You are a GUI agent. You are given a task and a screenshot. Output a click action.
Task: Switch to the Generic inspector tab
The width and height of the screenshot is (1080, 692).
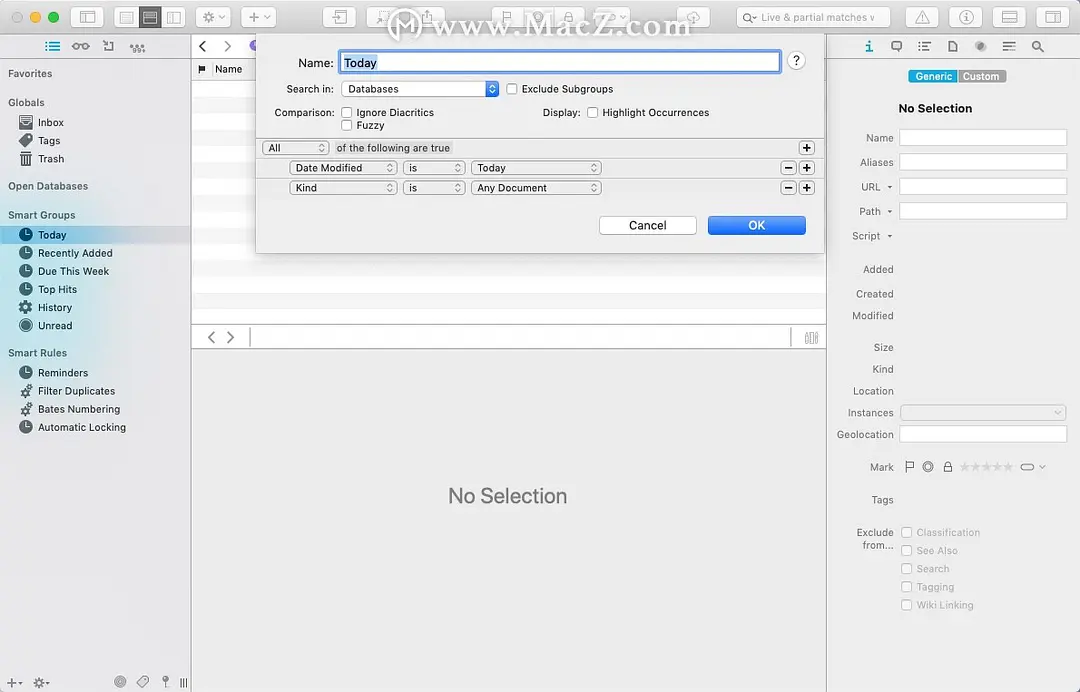(933, 76)
